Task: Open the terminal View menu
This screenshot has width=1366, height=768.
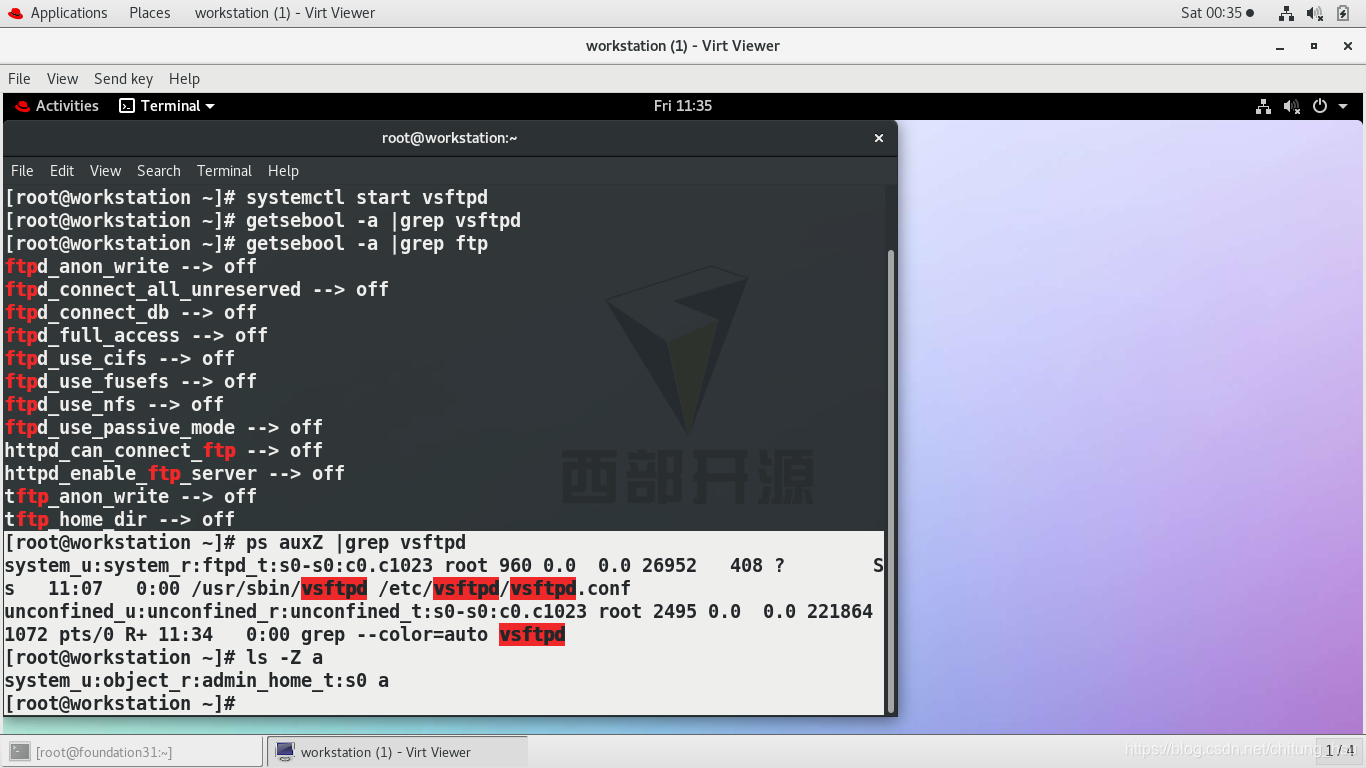Action: click(x=105, y=171)
